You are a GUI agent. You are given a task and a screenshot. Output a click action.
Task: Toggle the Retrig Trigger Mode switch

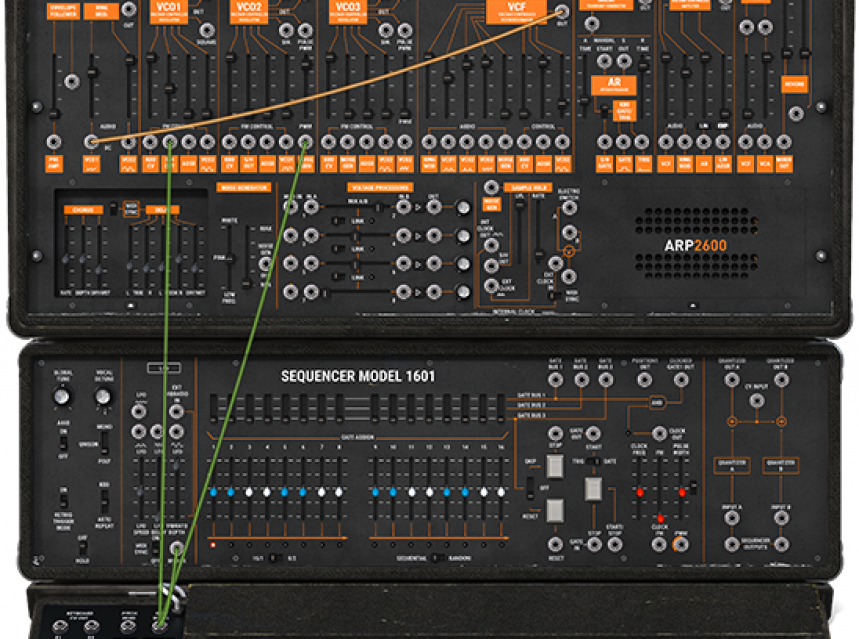pos(64,501)
